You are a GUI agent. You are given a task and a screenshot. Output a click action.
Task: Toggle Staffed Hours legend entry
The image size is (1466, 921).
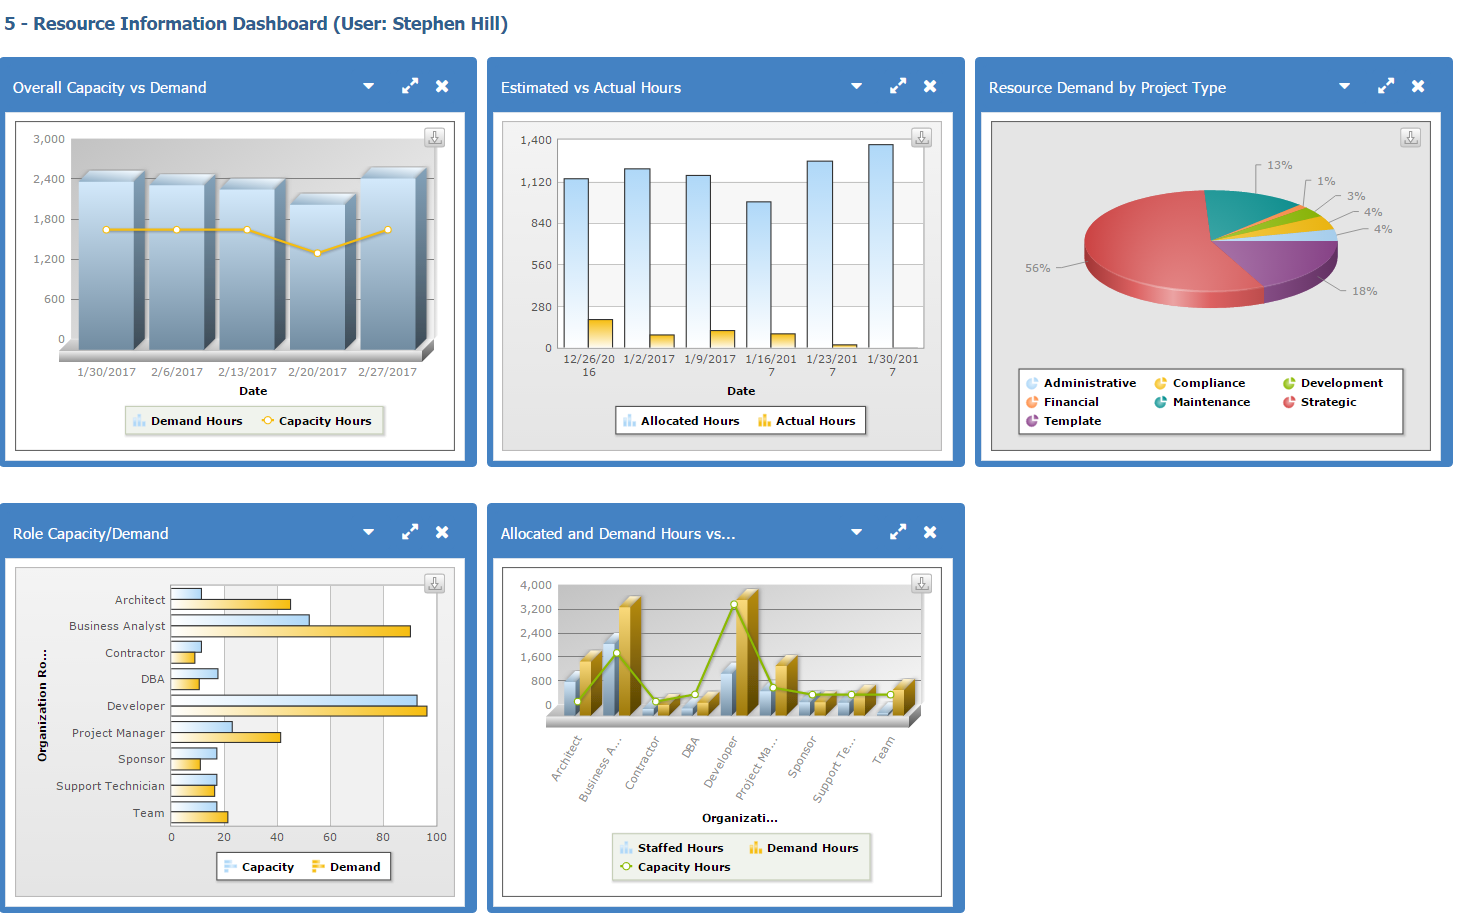[671, 848]
